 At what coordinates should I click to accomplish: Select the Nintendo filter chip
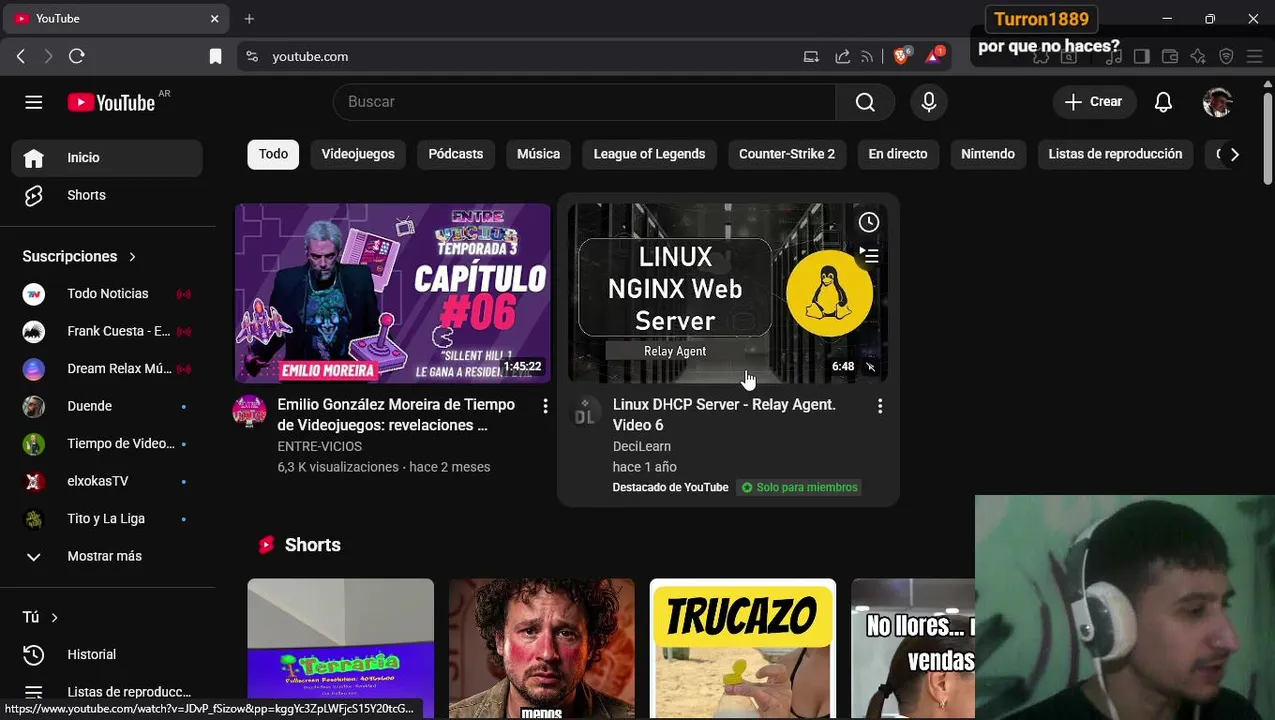[988, 154]
